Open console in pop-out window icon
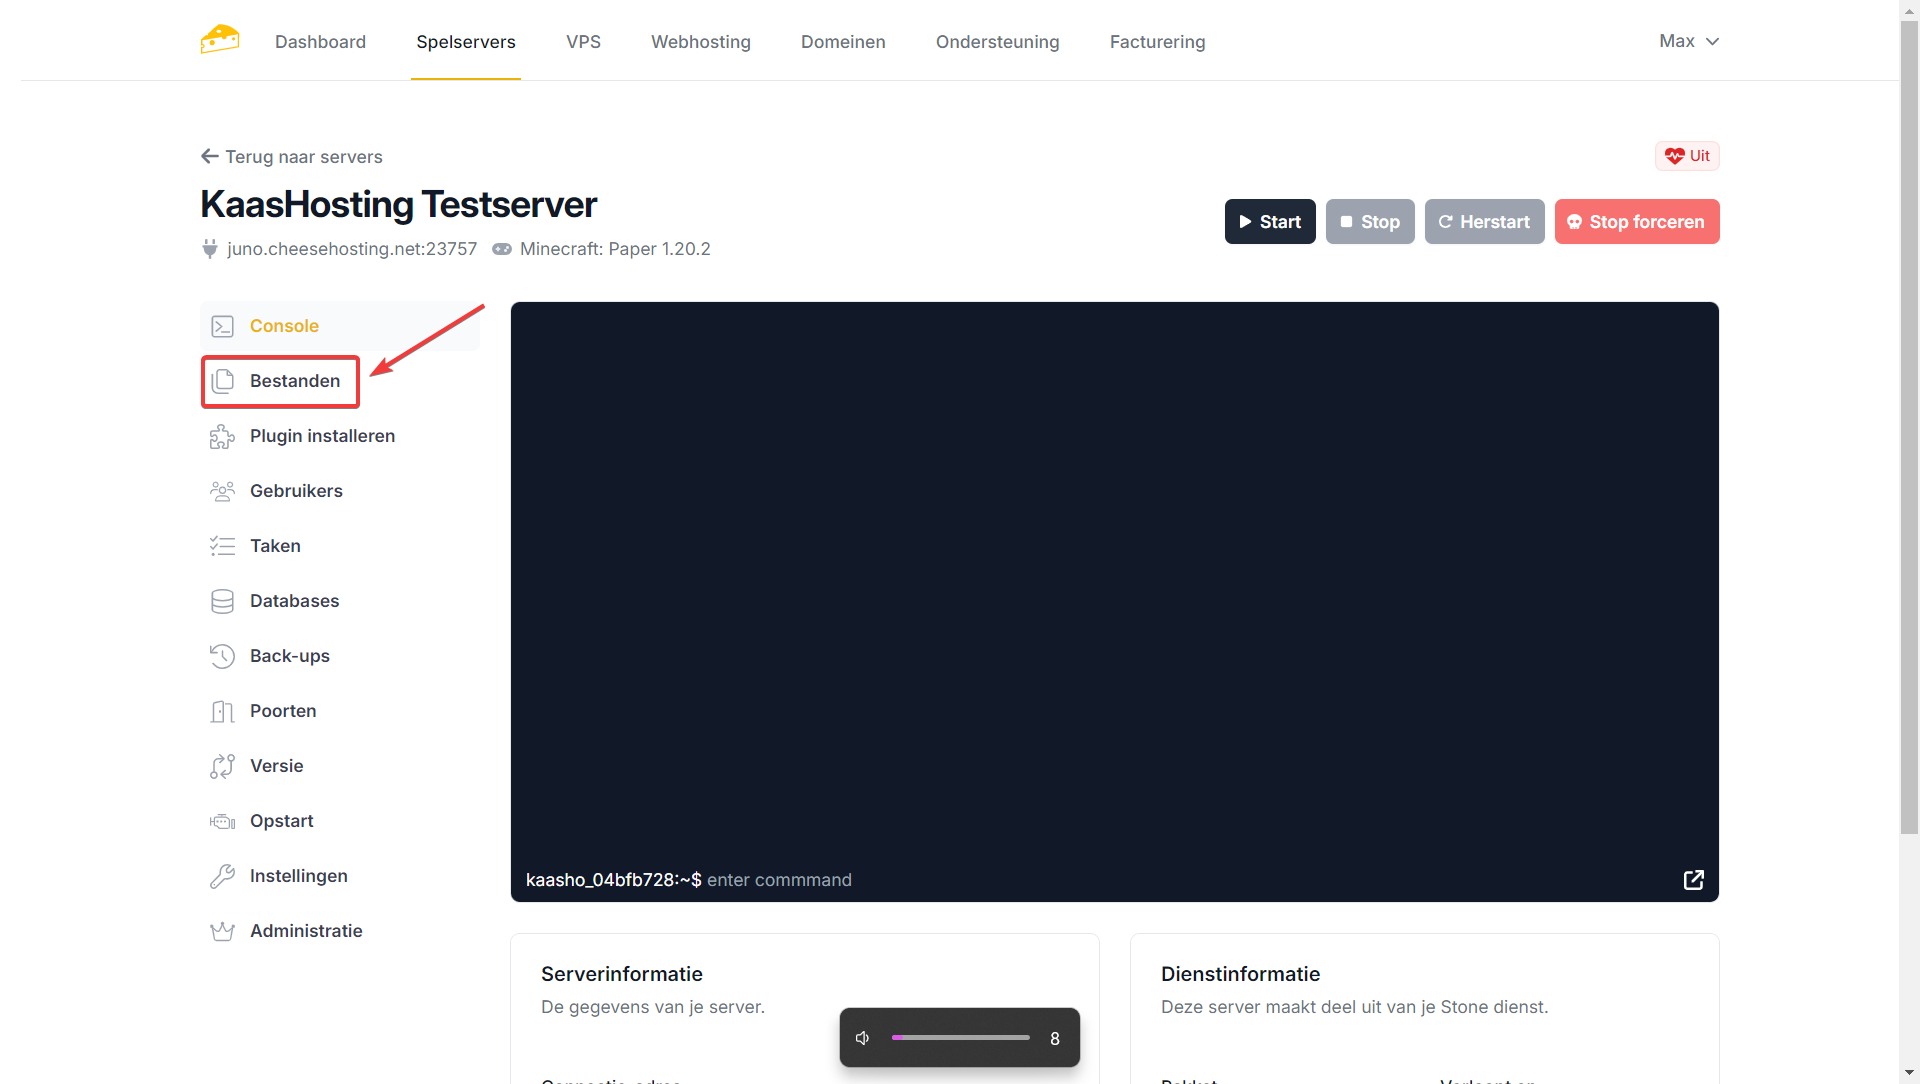The image size is (1920, 1084). (1693, 880)
